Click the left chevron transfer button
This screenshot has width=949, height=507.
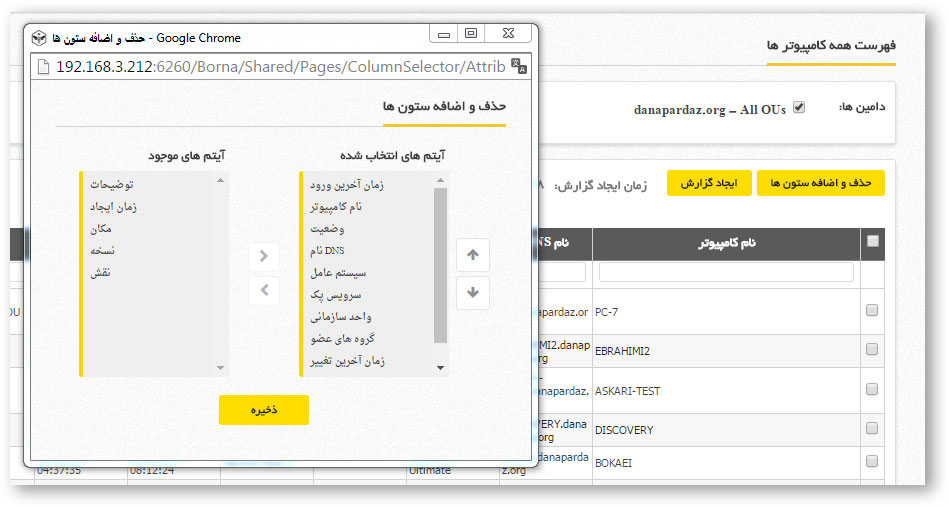(264, 290)
